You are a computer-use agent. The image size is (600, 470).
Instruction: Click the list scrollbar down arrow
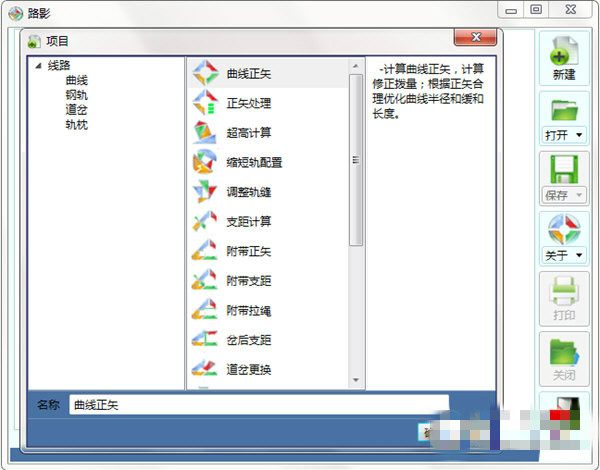point(356,380)
